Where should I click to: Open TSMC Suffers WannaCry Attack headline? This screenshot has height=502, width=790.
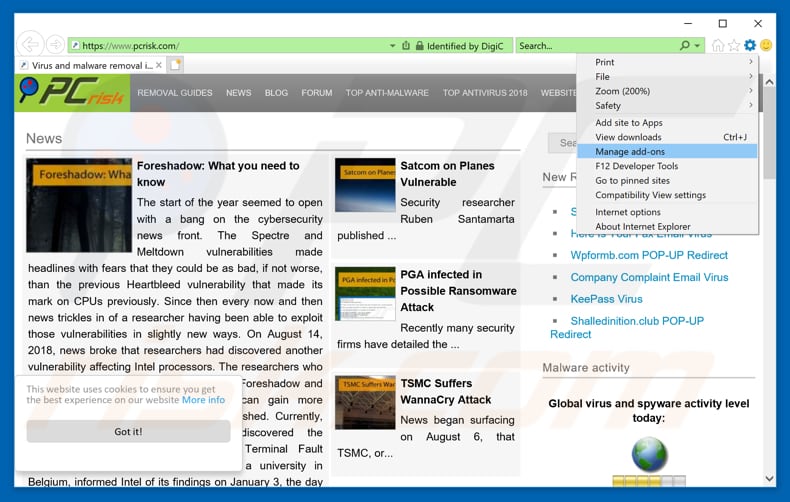pyautogui.click(x=446, y=392)
